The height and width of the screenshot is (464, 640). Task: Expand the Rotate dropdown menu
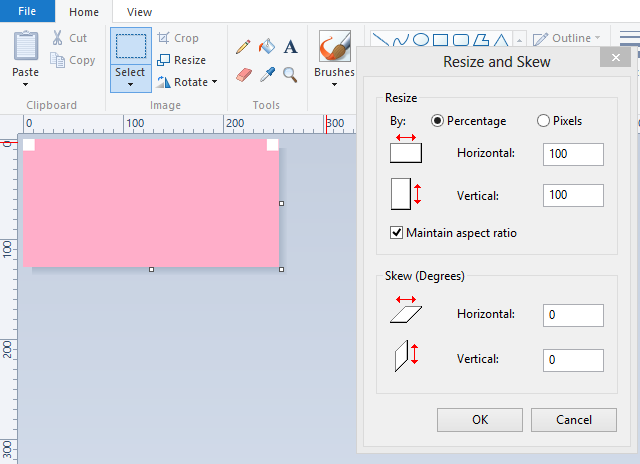click(214, 83)
